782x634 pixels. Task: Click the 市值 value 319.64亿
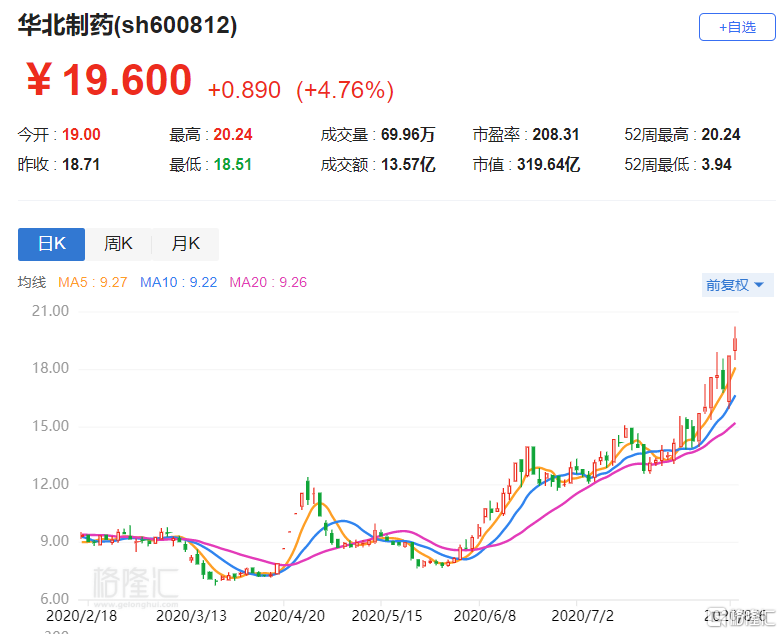click(x=548, y=164)
